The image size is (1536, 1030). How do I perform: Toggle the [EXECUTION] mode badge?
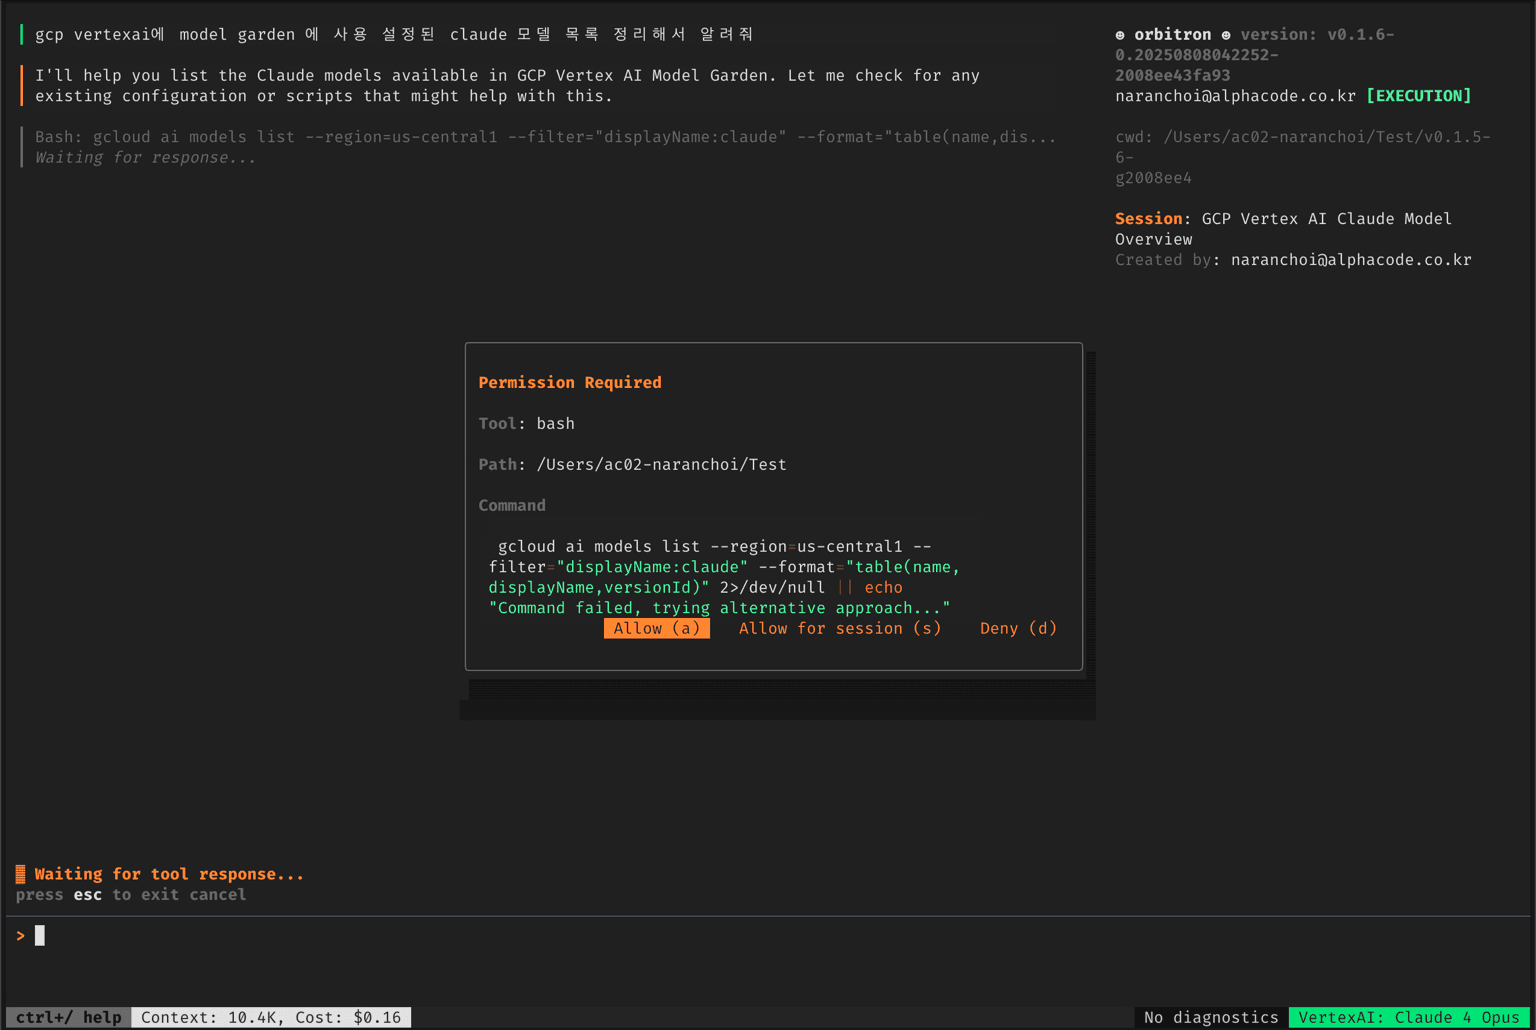(x=1418, y=96)
